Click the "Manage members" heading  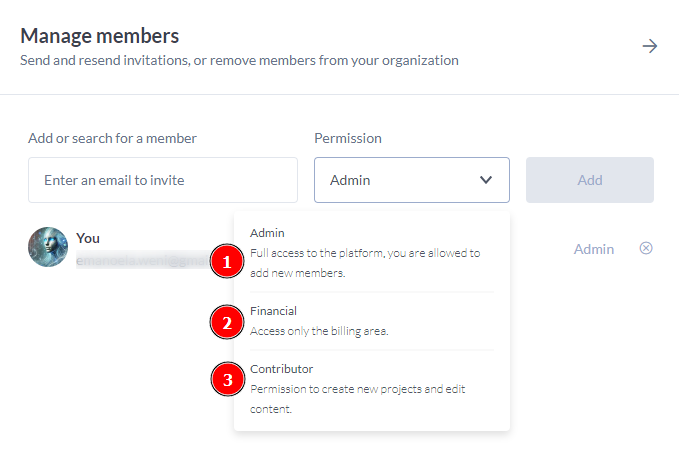(x=100, y=36)
